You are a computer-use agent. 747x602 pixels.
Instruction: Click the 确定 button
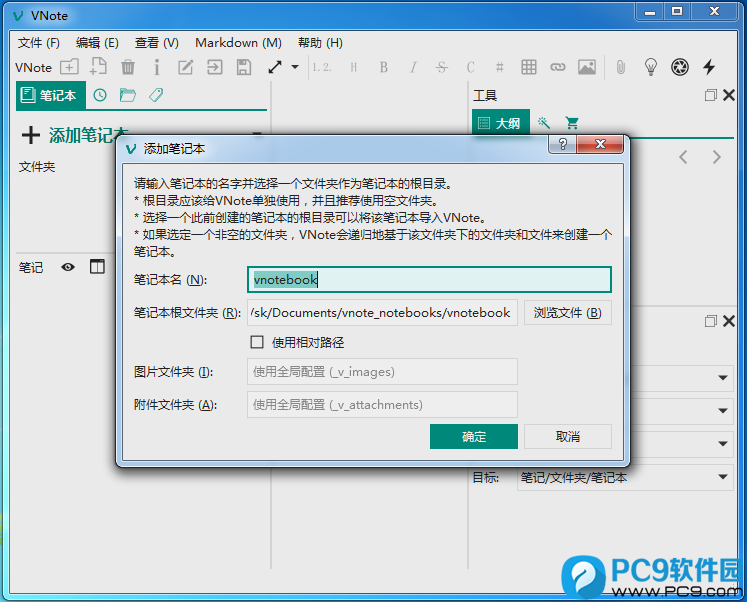(474, 436)
